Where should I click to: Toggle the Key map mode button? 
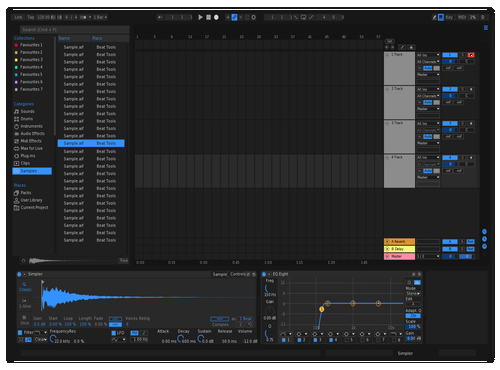pos(449,17)
